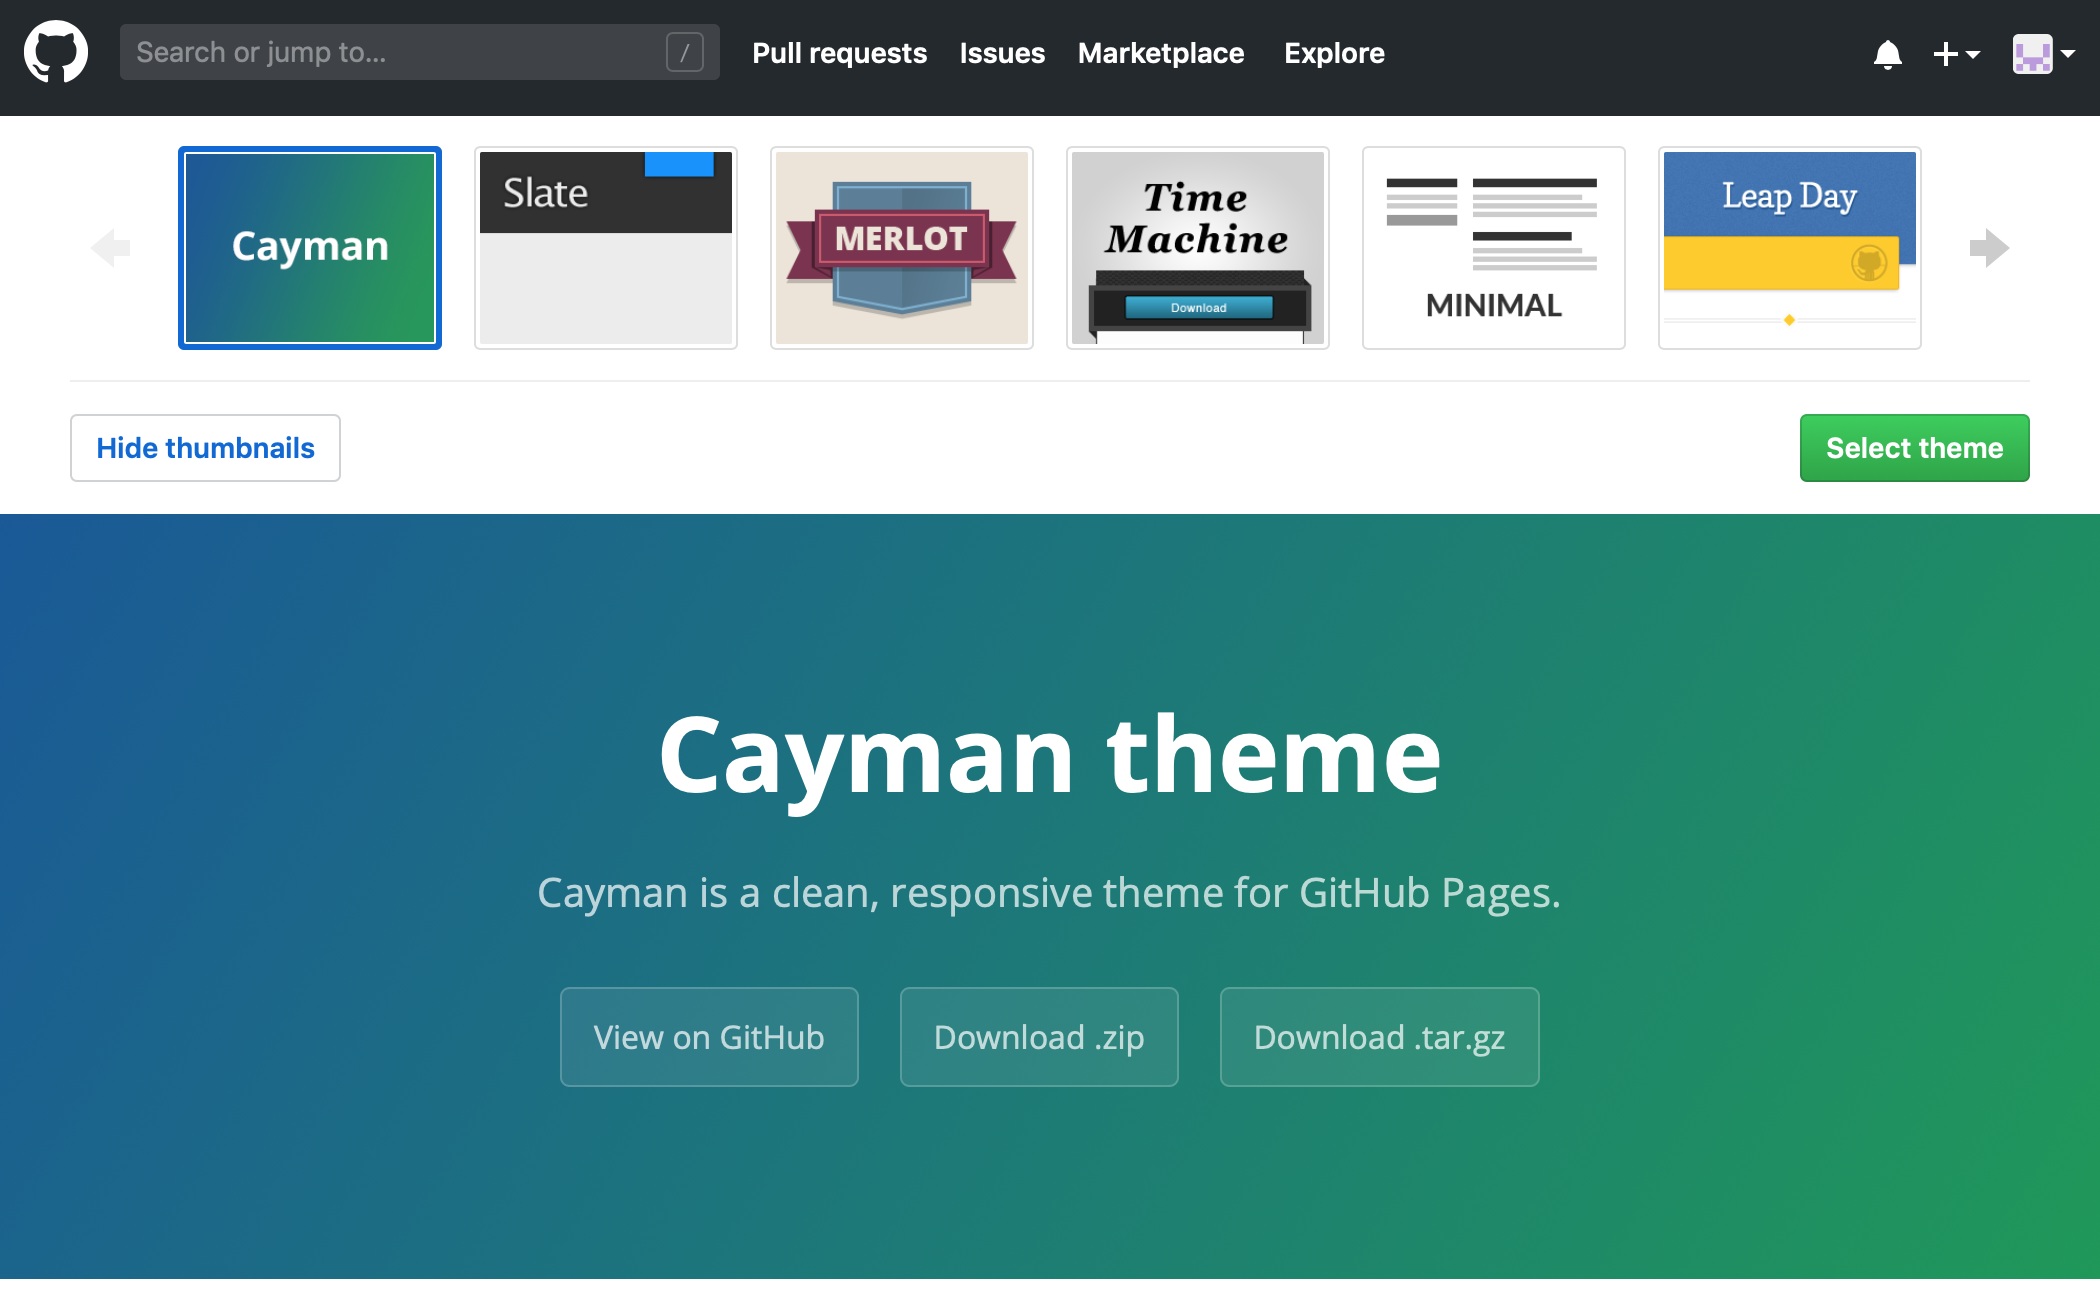
Task: Hide thumbnails panel
Action: [206, 446]
